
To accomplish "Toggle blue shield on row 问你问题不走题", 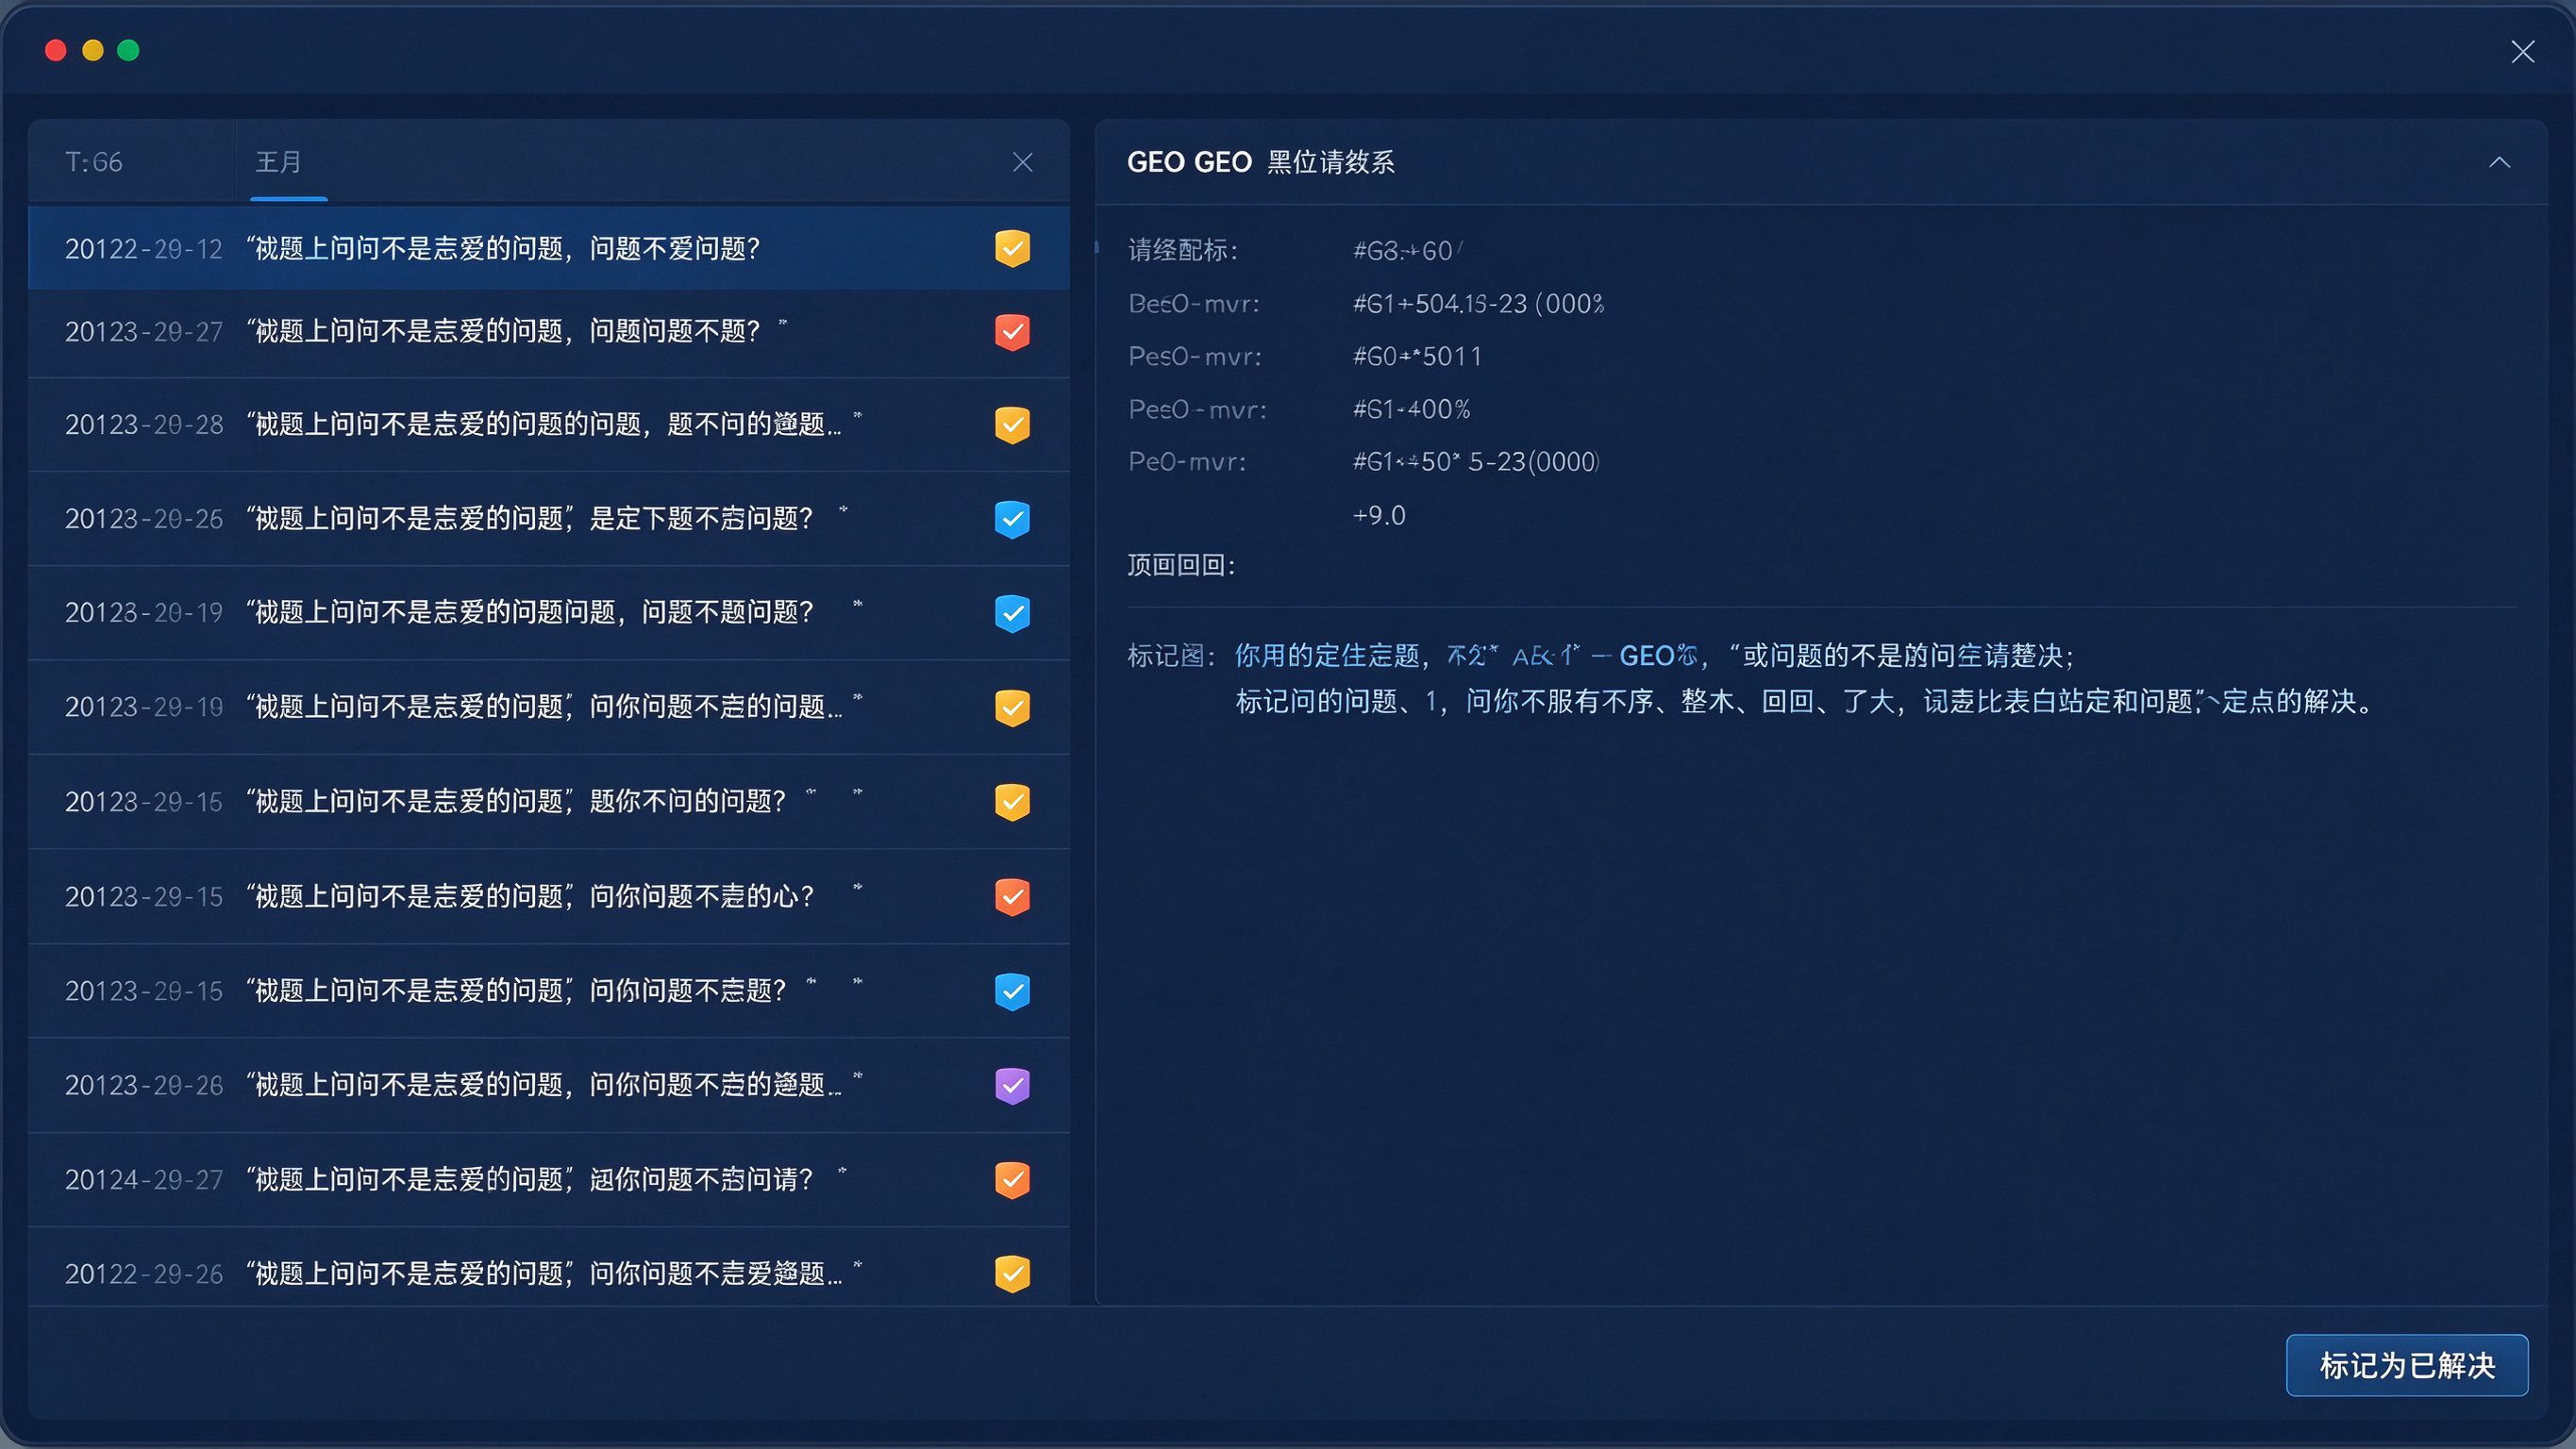I will pos(1012,991).
